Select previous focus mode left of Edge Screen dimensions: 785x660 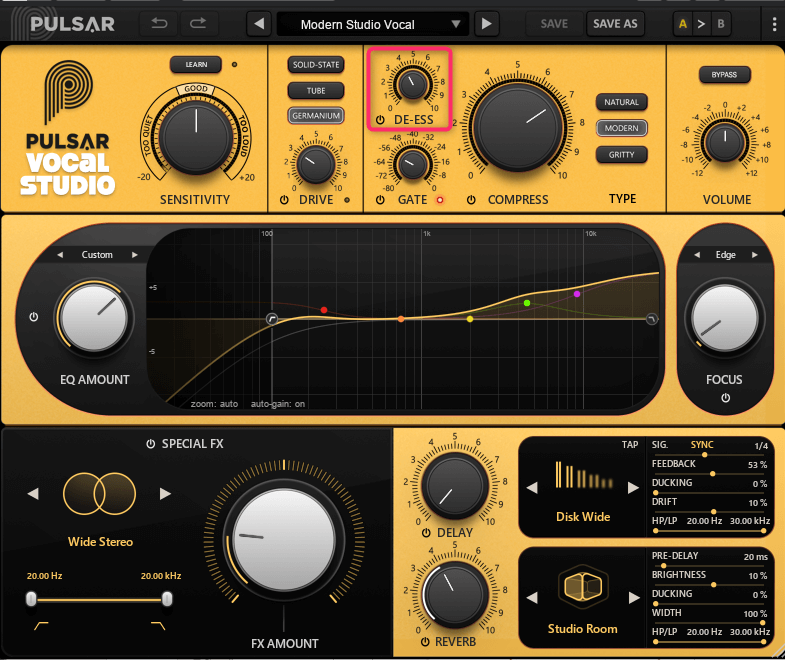(697, 255)
